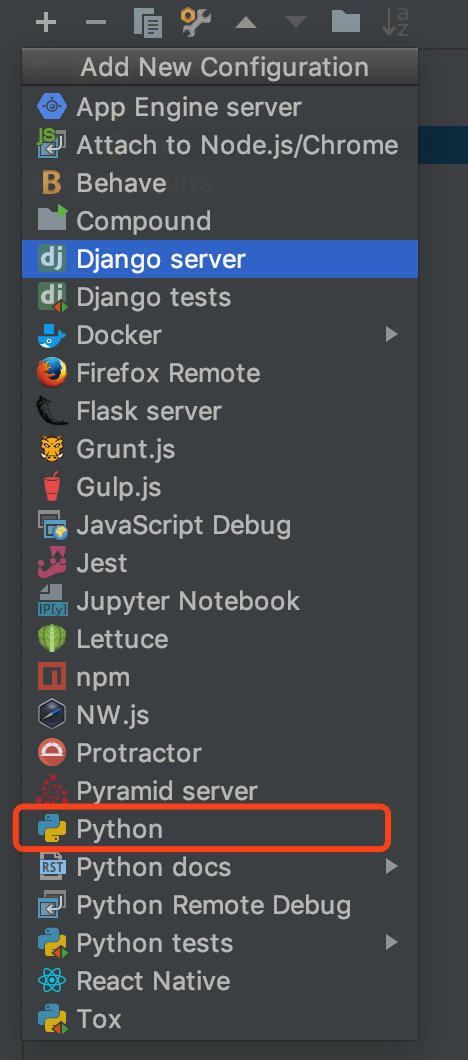Image resolution: width=468 pixels, height=1060 pixels.
Task: Select Pyramid server entry
Action: (220, 791)
